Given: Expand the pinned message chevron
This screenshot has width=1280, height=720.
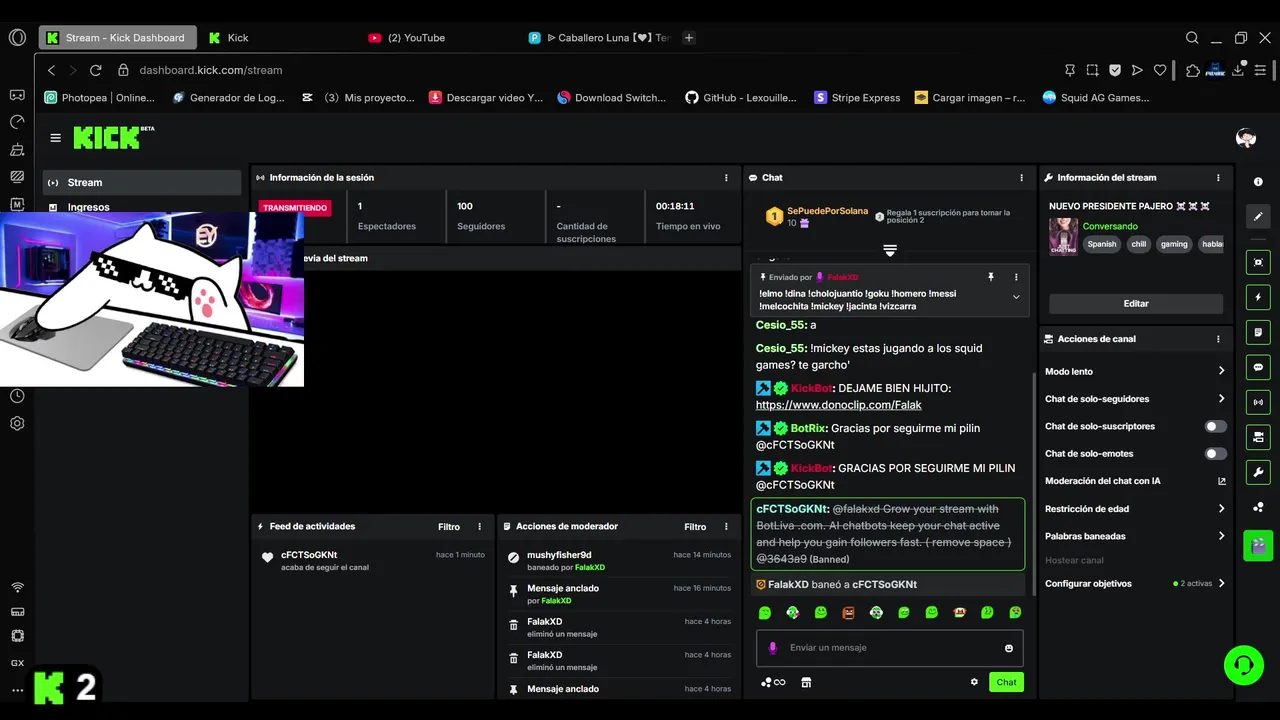Looking at the screenshot, I should tap(1016, 296).
